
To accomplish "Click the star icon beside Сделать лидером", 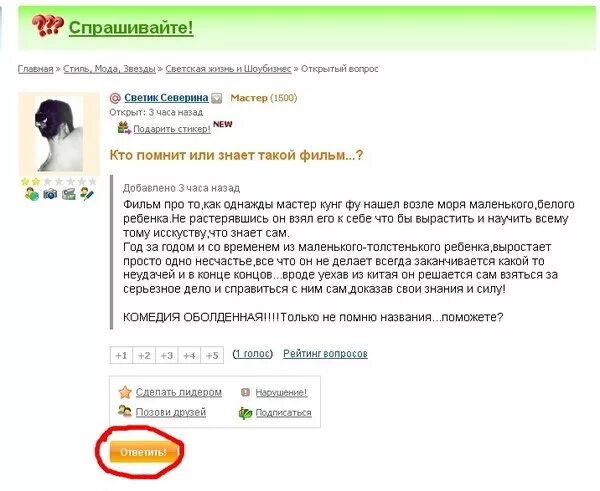I will (x=125, y=392).
